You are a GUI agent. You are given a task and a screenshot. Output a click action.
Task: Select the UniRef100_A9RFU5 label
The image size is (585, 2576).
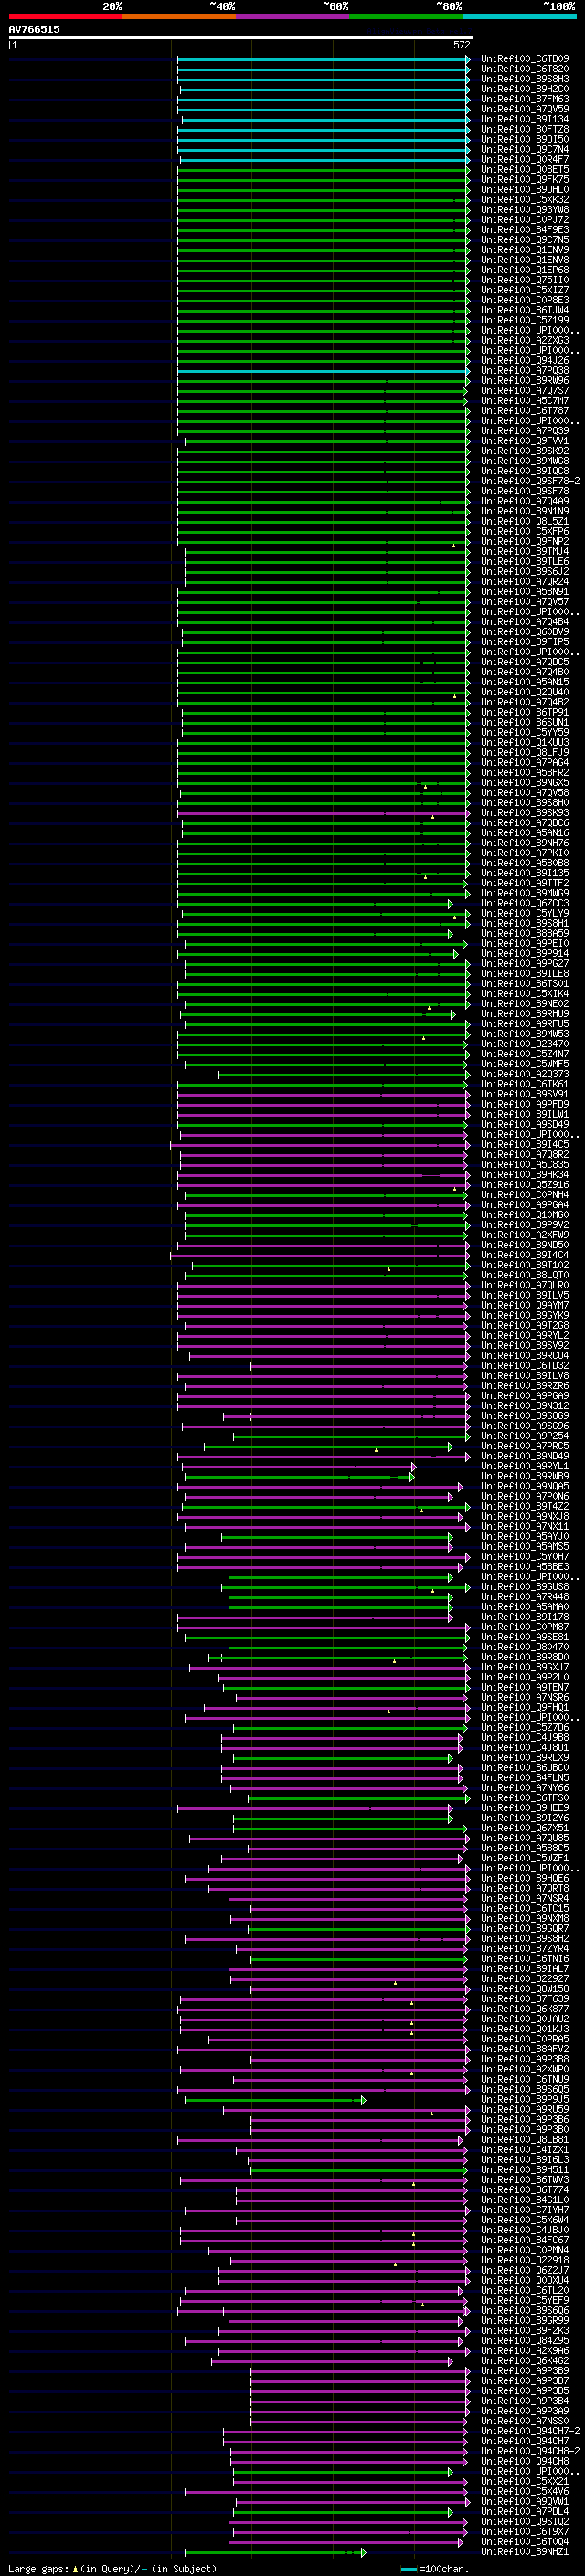click(x=525, y=1023)
